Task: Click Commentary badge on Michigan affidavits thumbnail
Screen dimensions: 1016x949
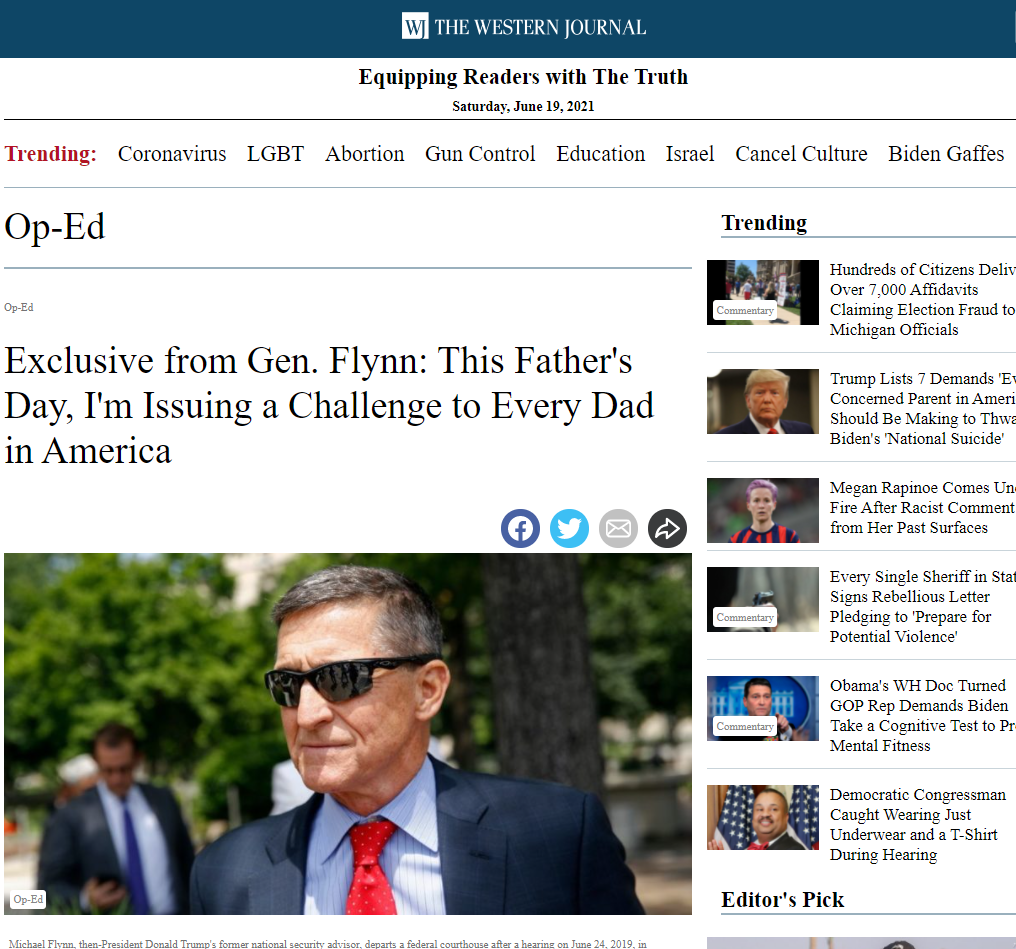Action: 745,310
